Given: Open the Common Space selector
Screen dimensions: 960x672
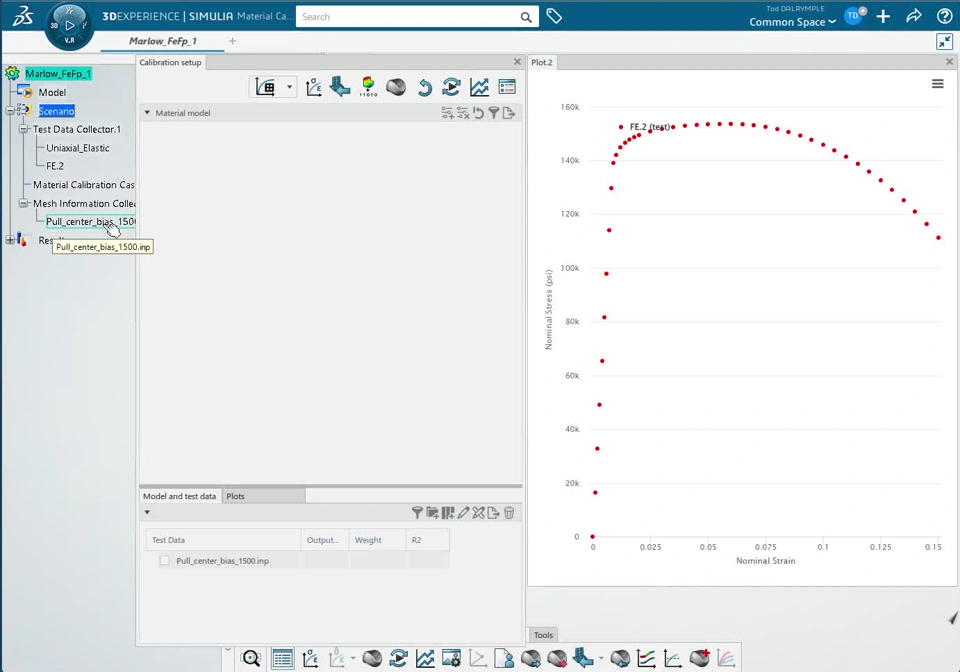Looking at the screenshot, I should 792,22.
